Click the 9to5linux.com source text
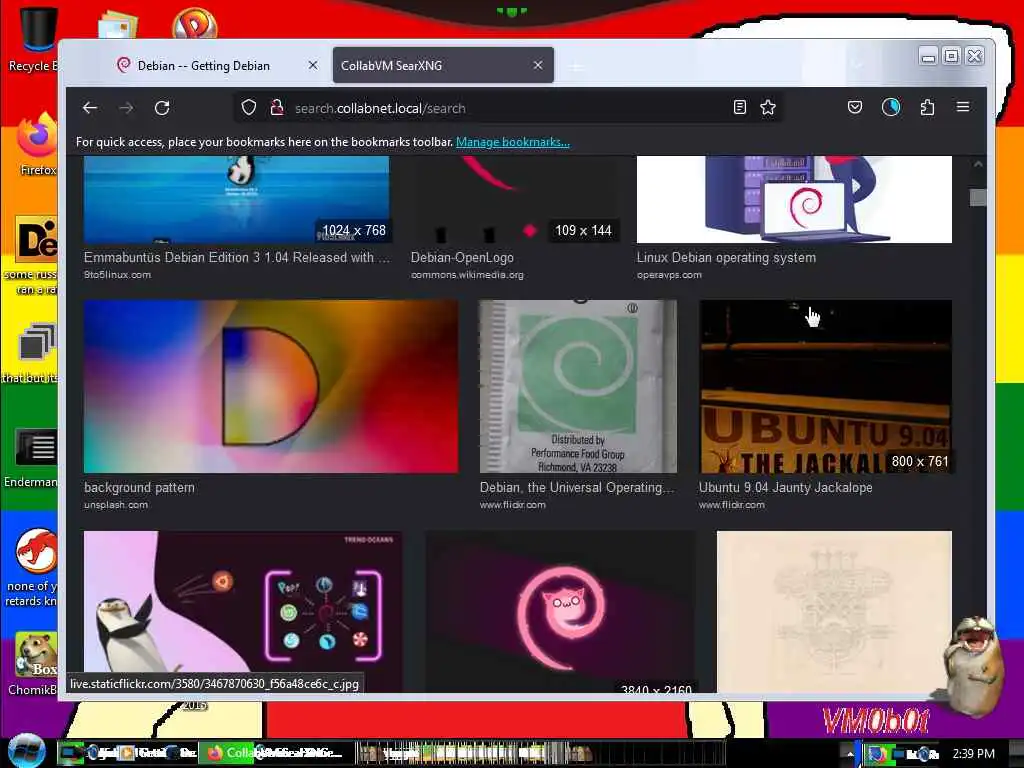The height and width of the screenshot is (768, 1024). pyautogui.click(x=118, y=275)
